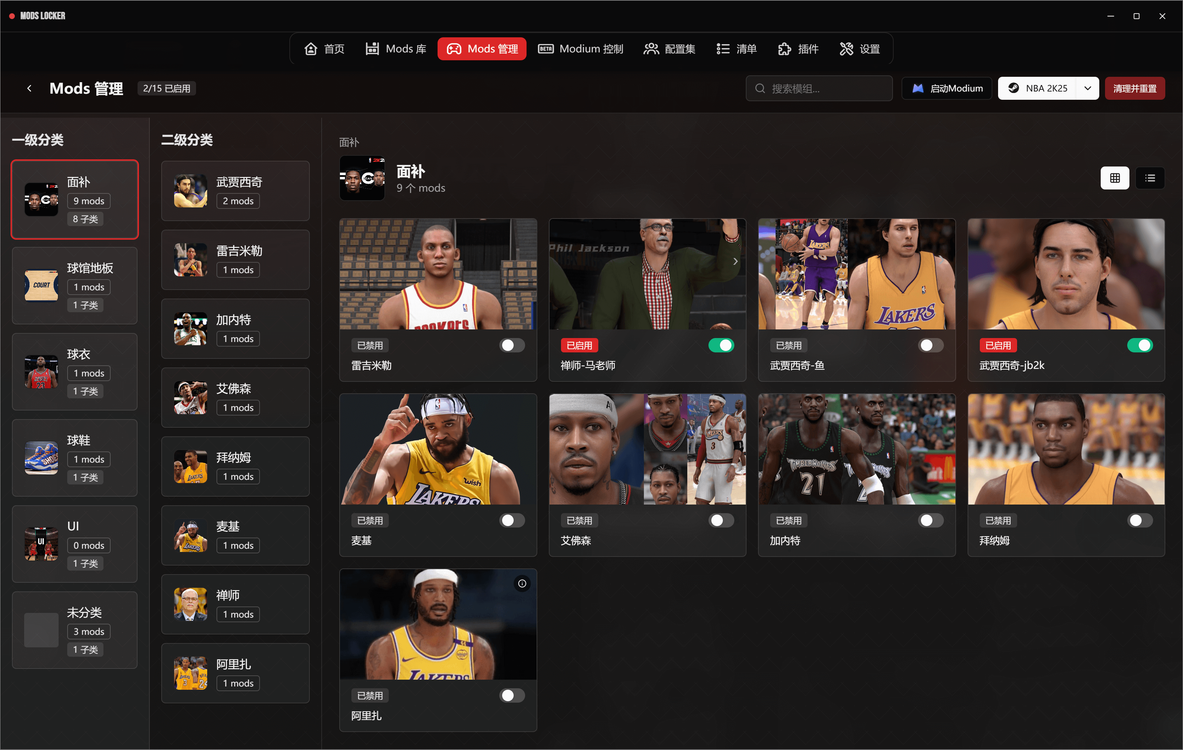Click the info icon on 阿里扎 card
The image size is (1183, 750).
522,584
